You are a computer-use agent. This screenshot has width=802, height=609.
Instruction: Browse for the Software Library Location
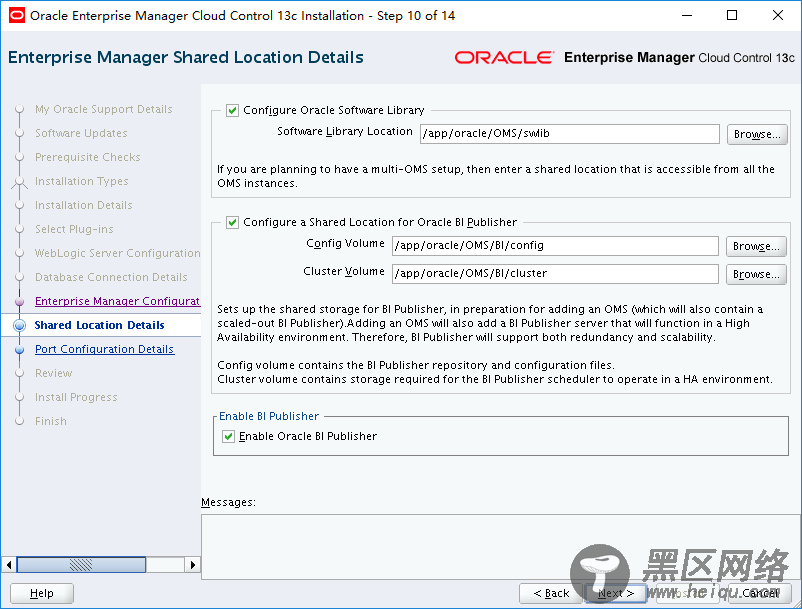point(757,134)
